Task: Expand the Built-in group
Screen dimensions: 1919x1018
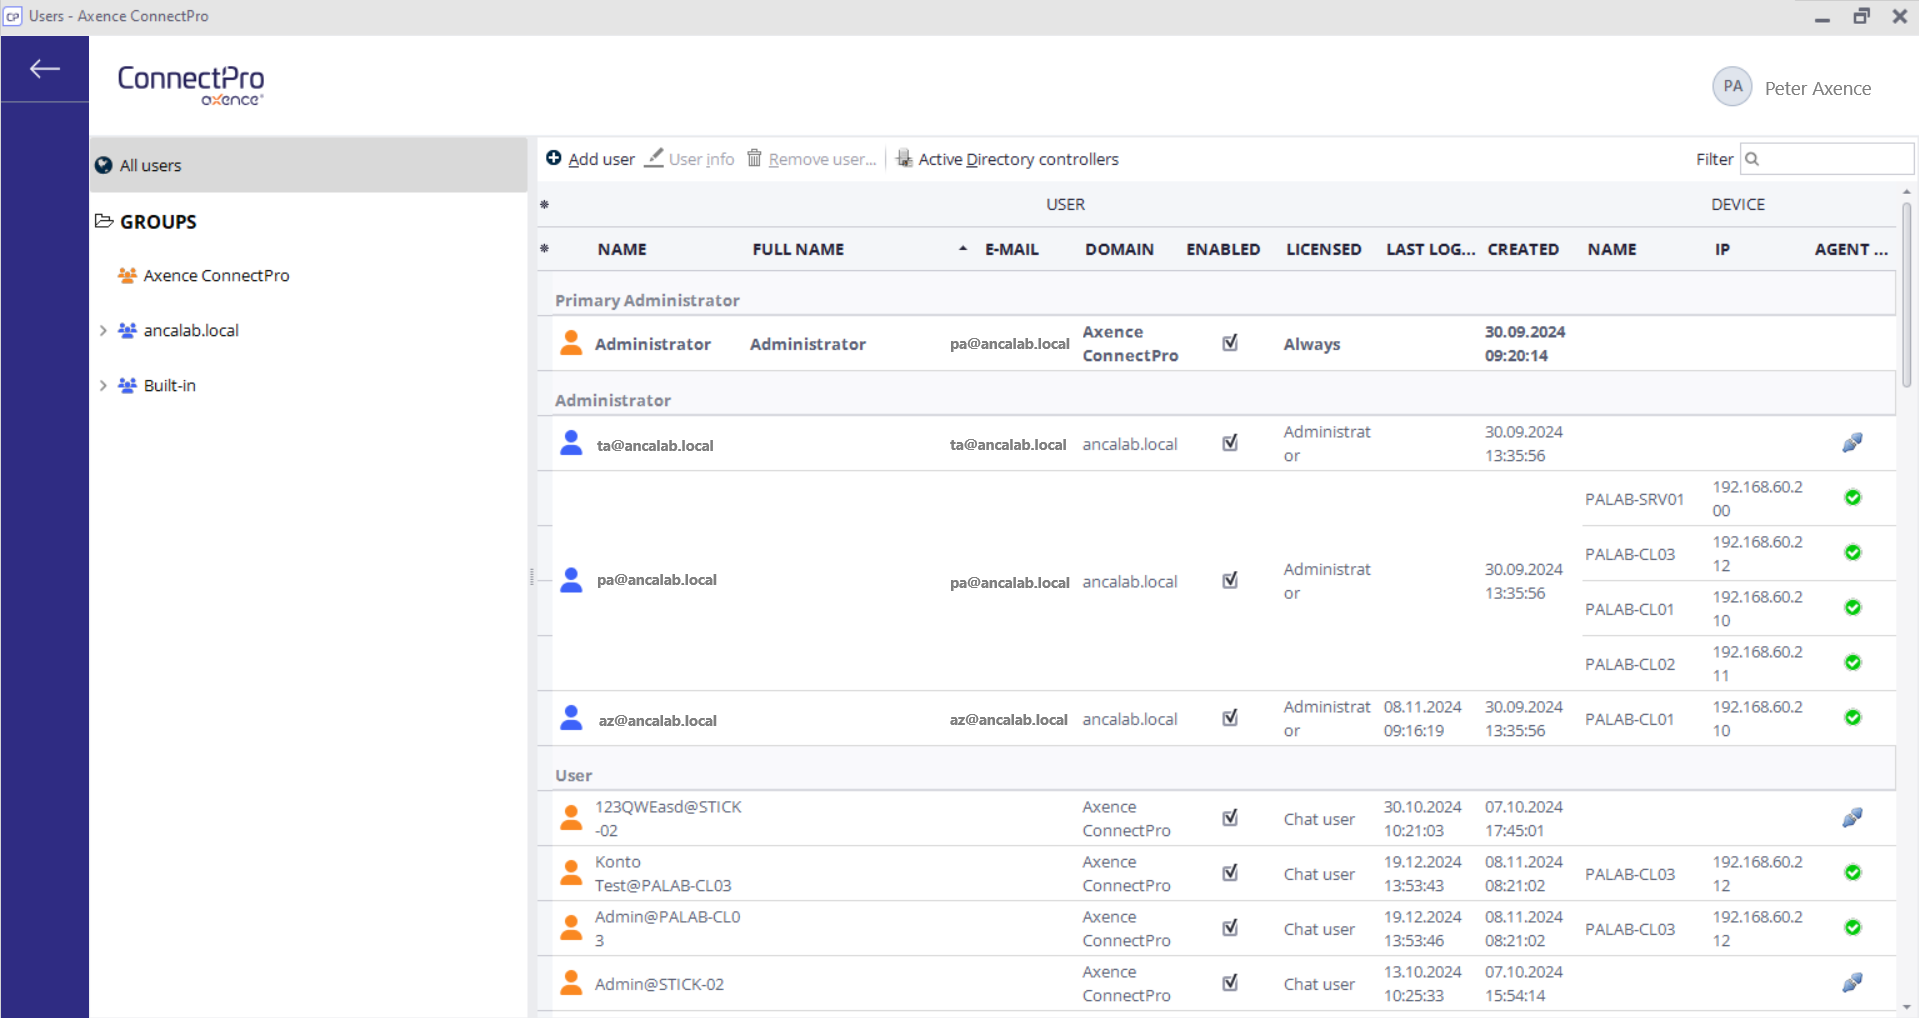Action: 103,385
